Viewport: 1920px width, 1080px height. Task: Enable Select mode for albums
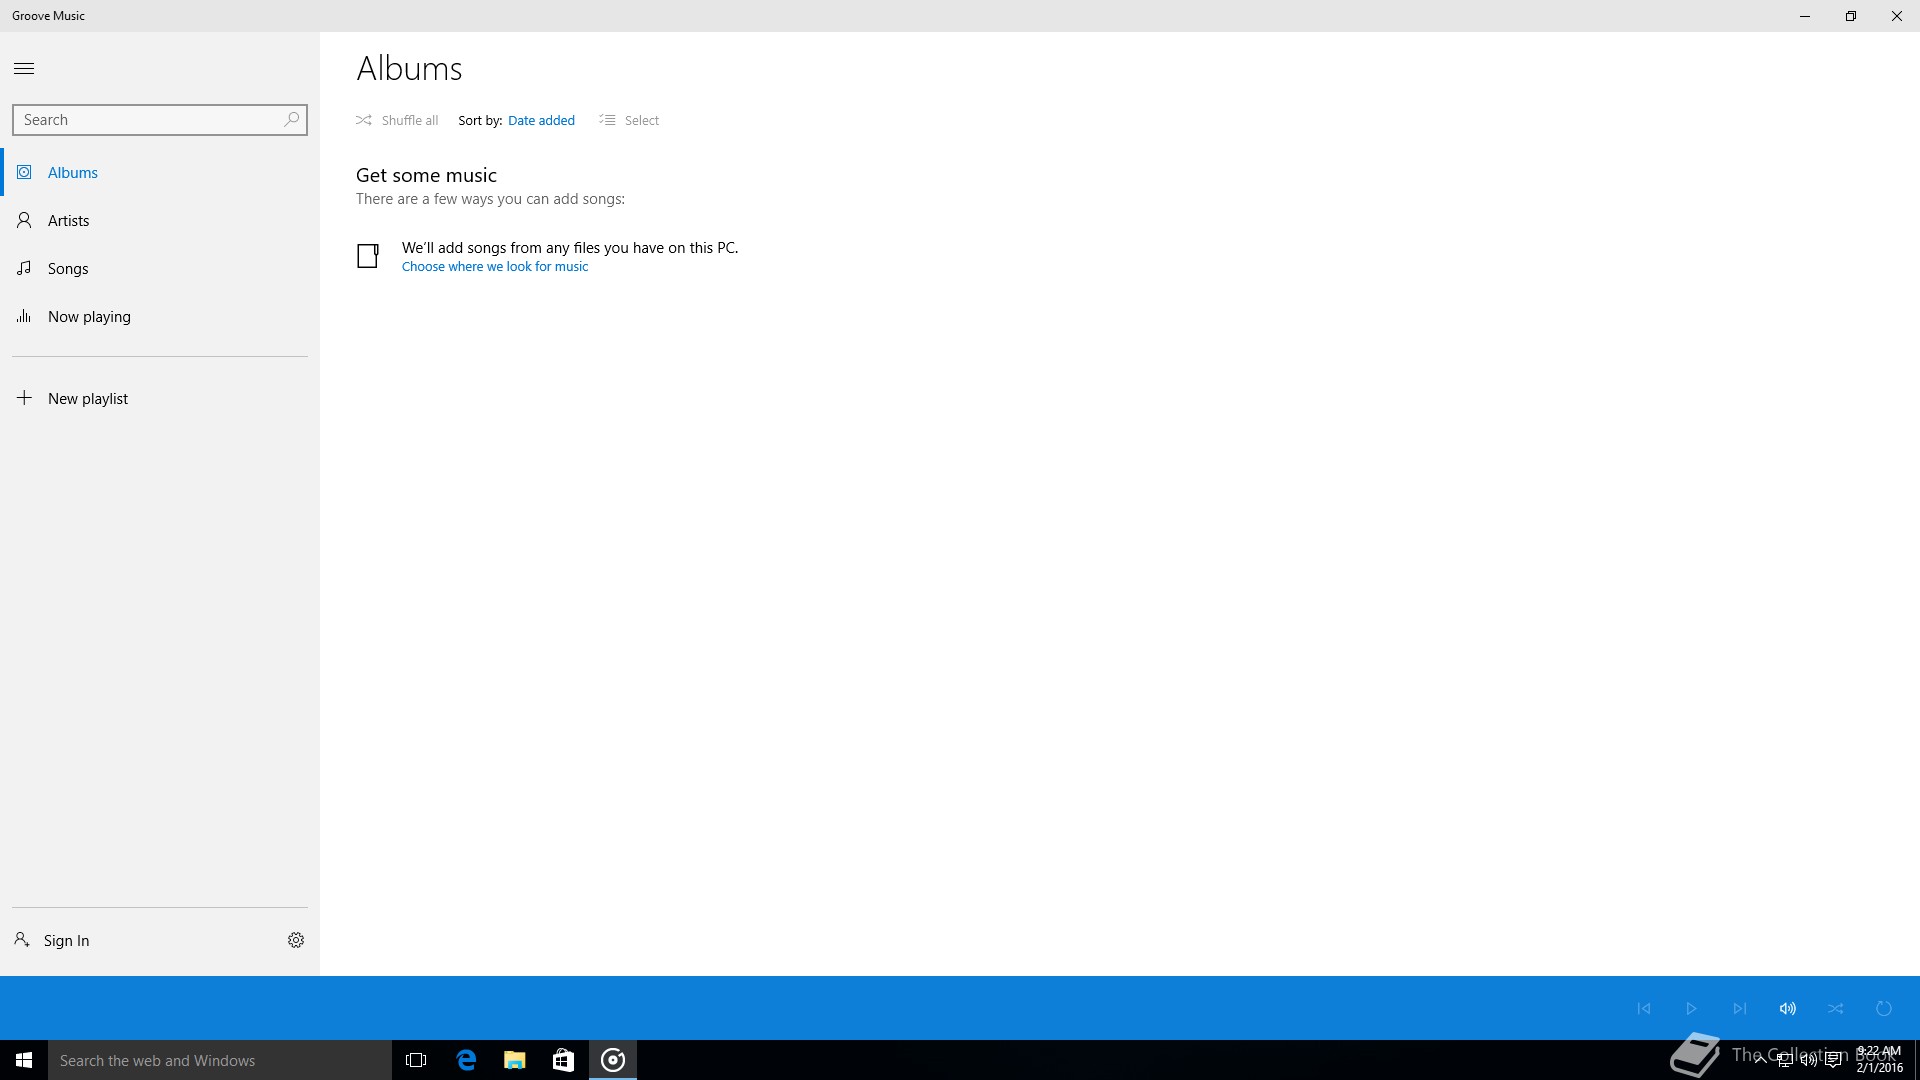click(x=630, y=120)
